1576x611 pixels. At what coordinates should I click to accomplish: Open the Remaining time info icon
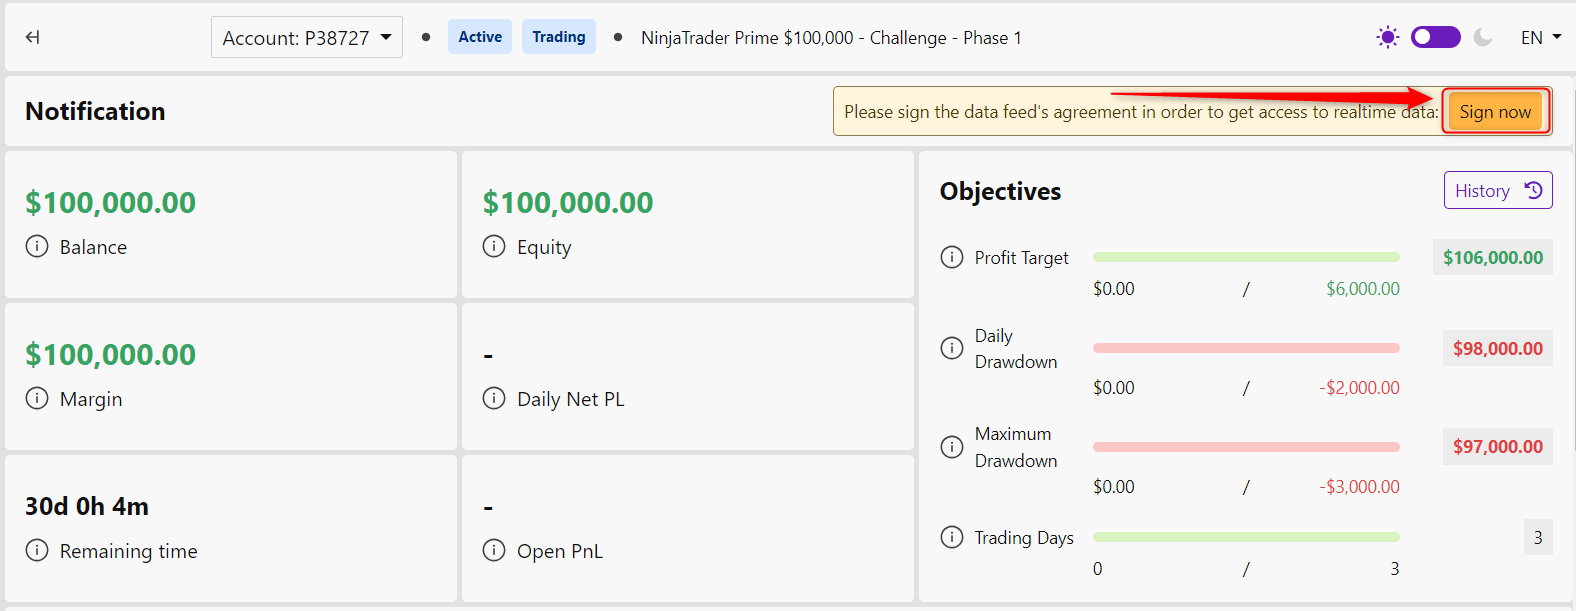coord(37,550)
